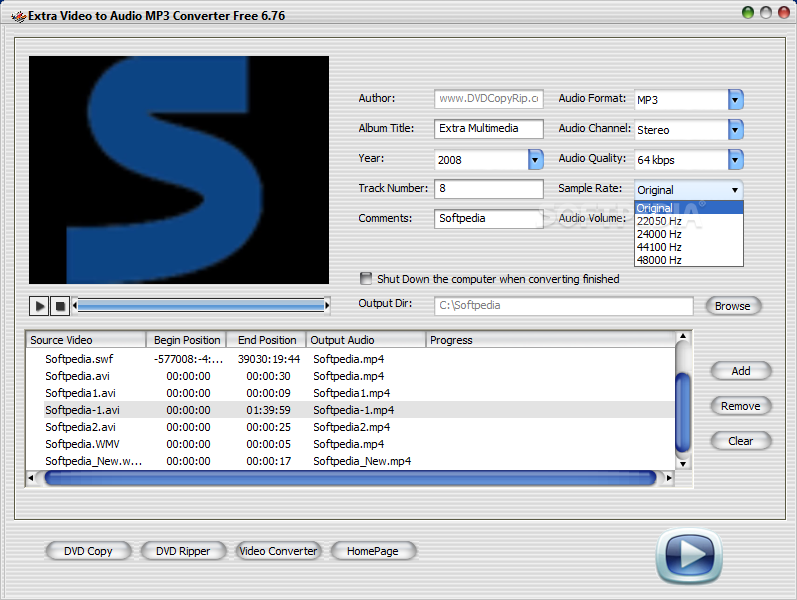Click the green minimize button

(x=747, y=13)
